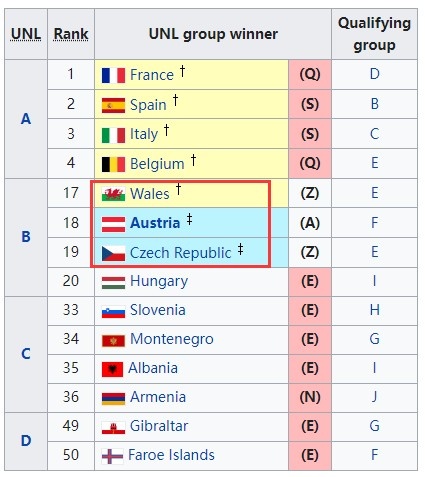Open the Italy team link
Image resolution: width=425 pixels, height=477 pixels.
144,134
